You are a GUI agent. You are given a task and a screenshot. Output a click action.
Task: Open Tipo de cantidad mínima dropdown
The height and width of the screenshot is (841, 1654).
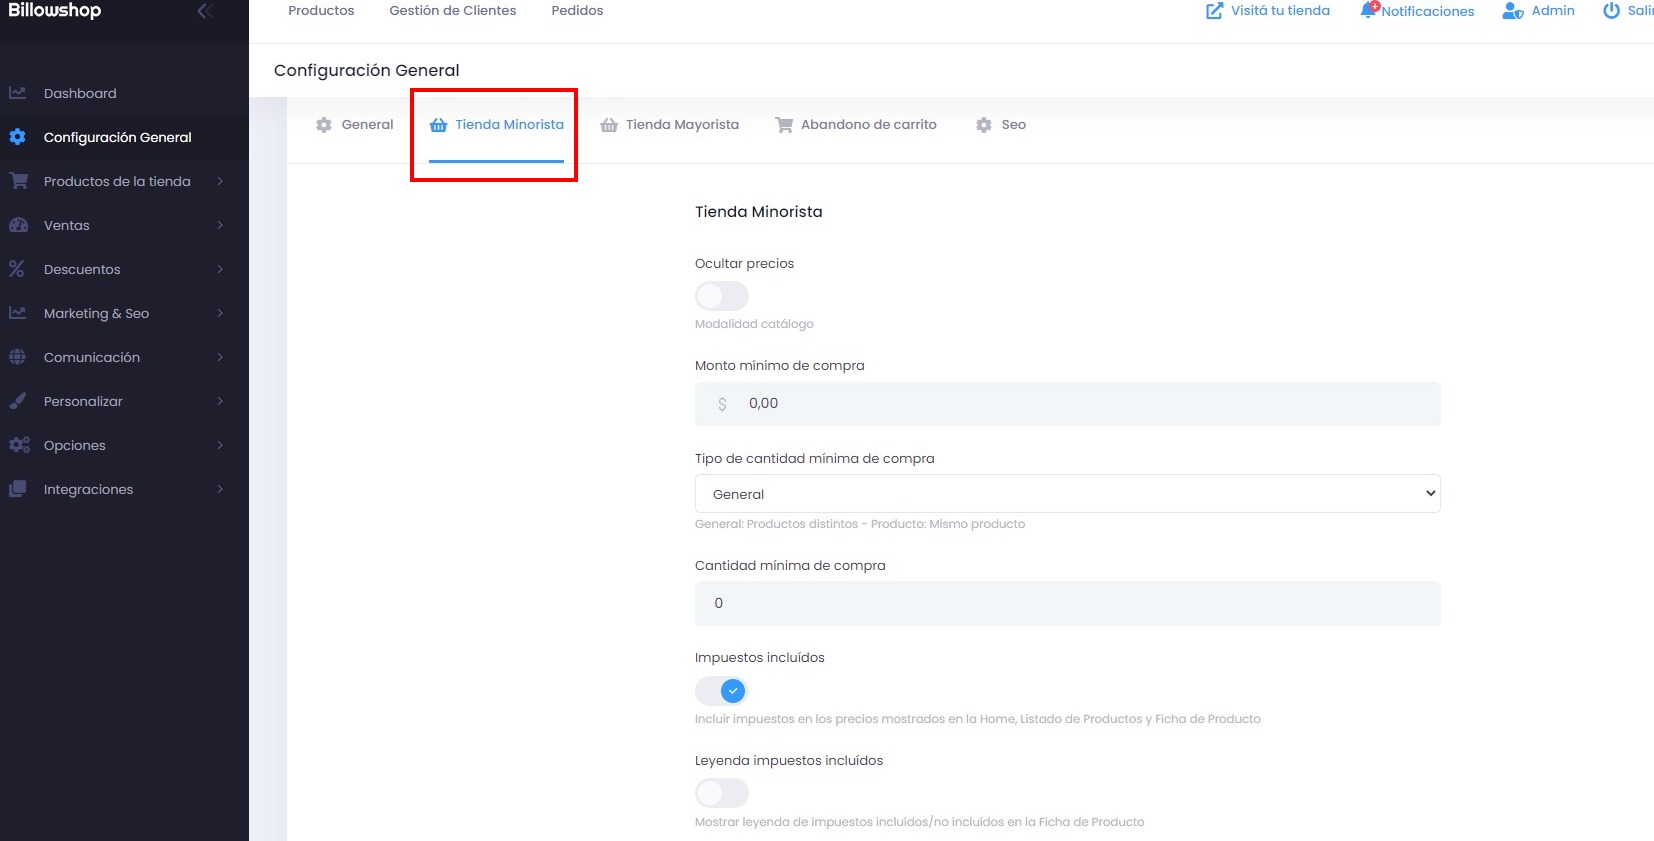tap(1067, 494)
